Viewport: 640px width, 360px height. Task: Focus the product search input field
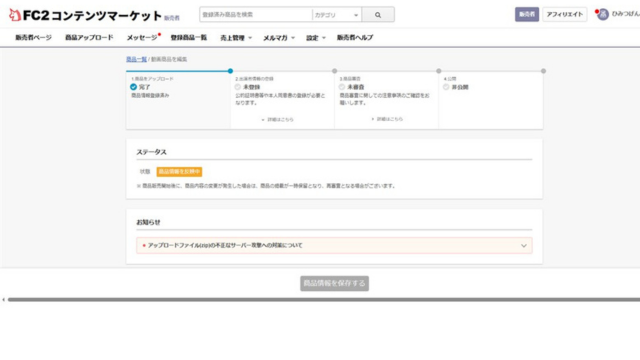coord(256,15)
